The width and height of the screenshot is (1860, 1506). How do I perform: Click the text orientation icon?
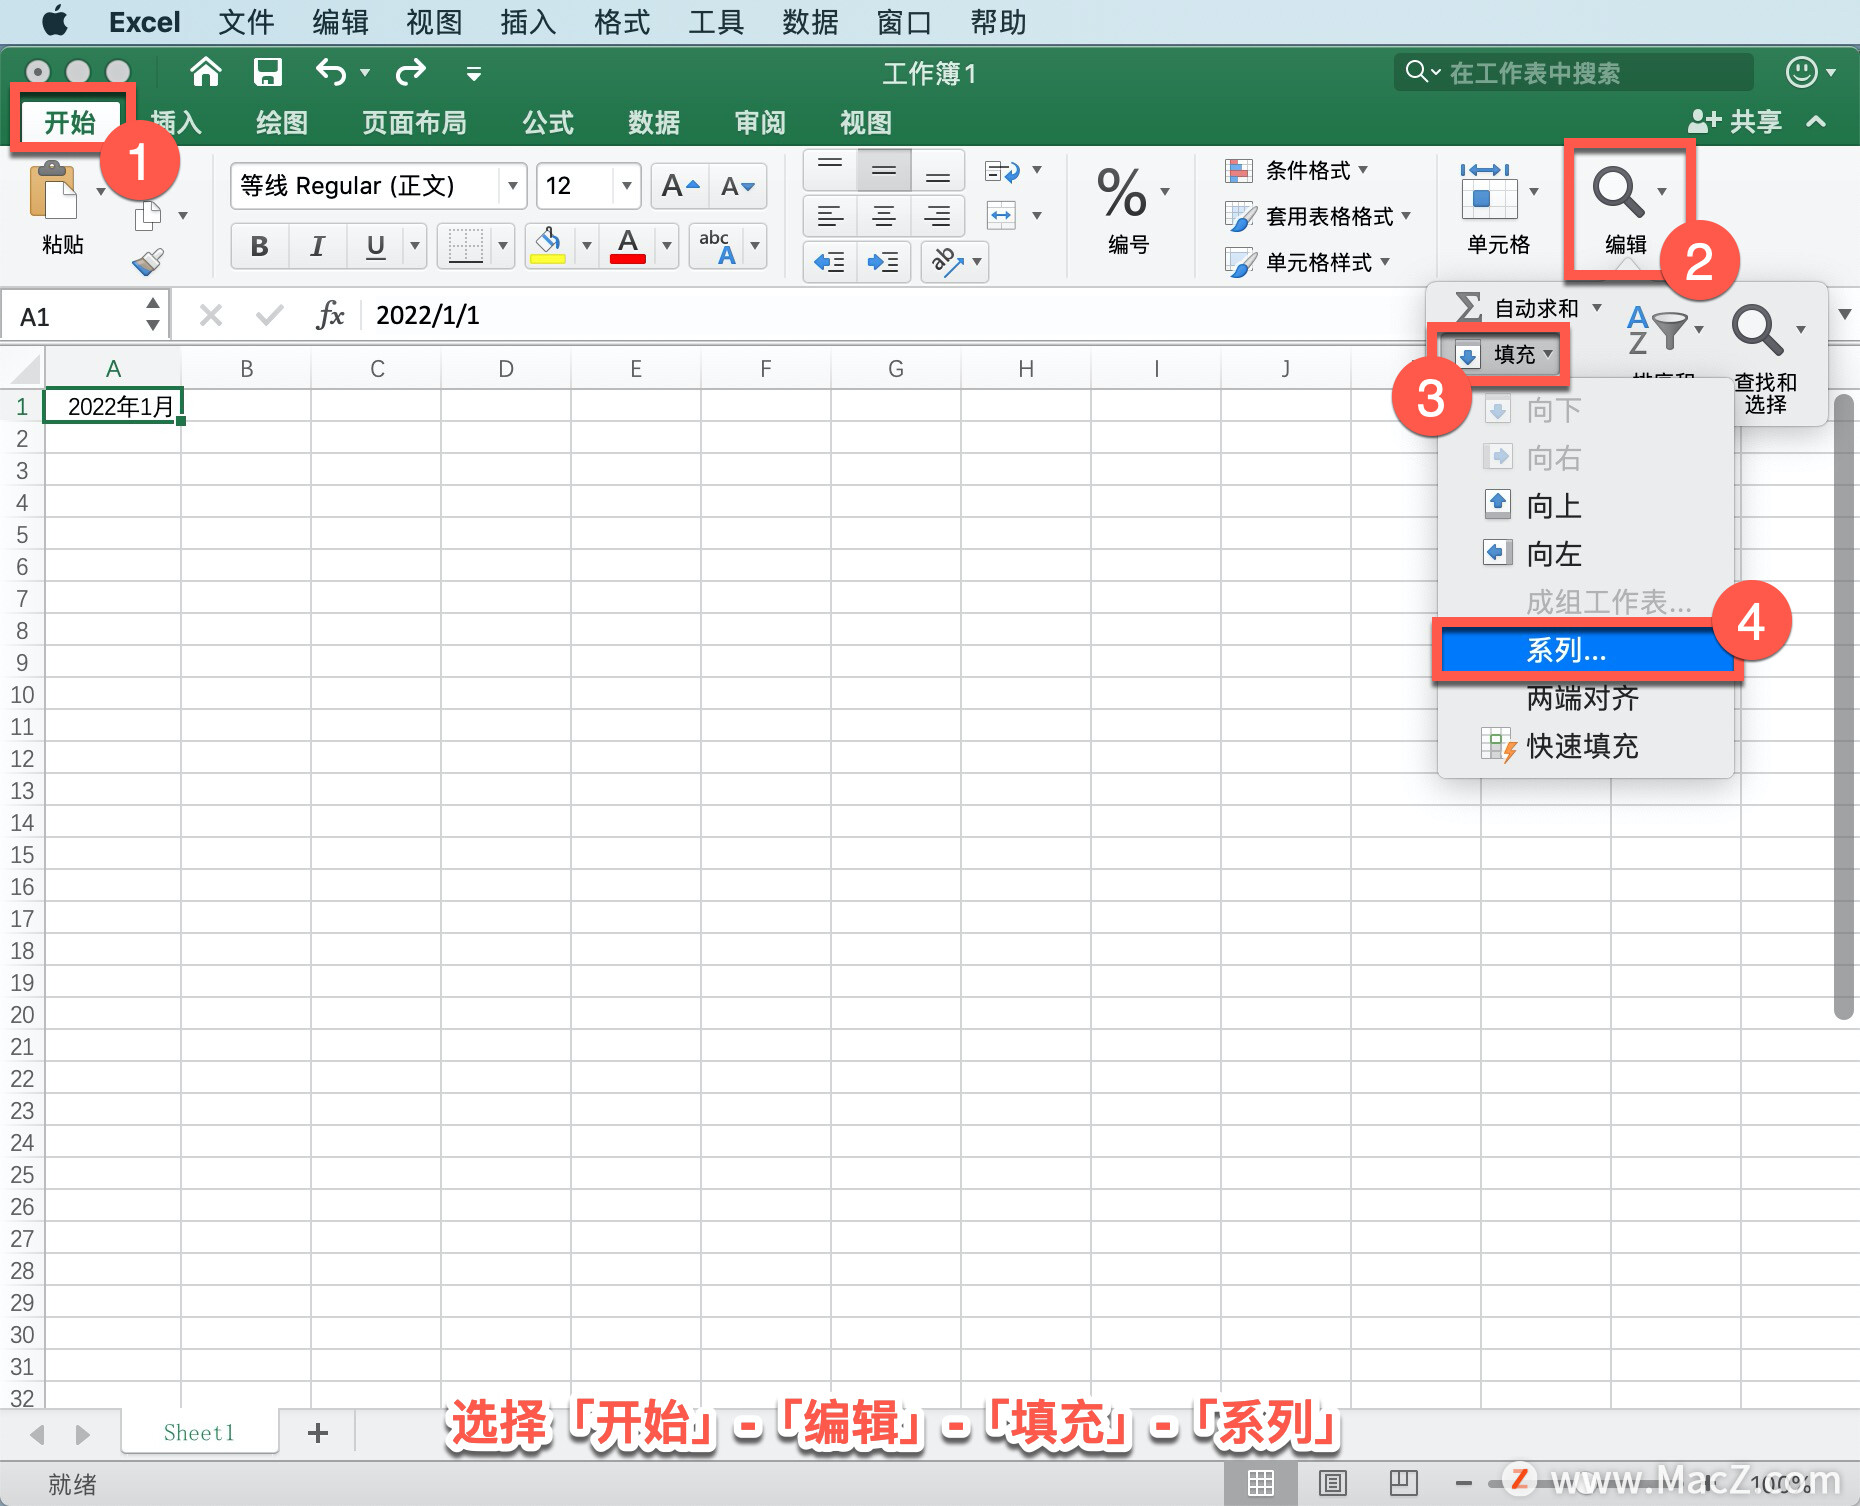pos(947,262)
